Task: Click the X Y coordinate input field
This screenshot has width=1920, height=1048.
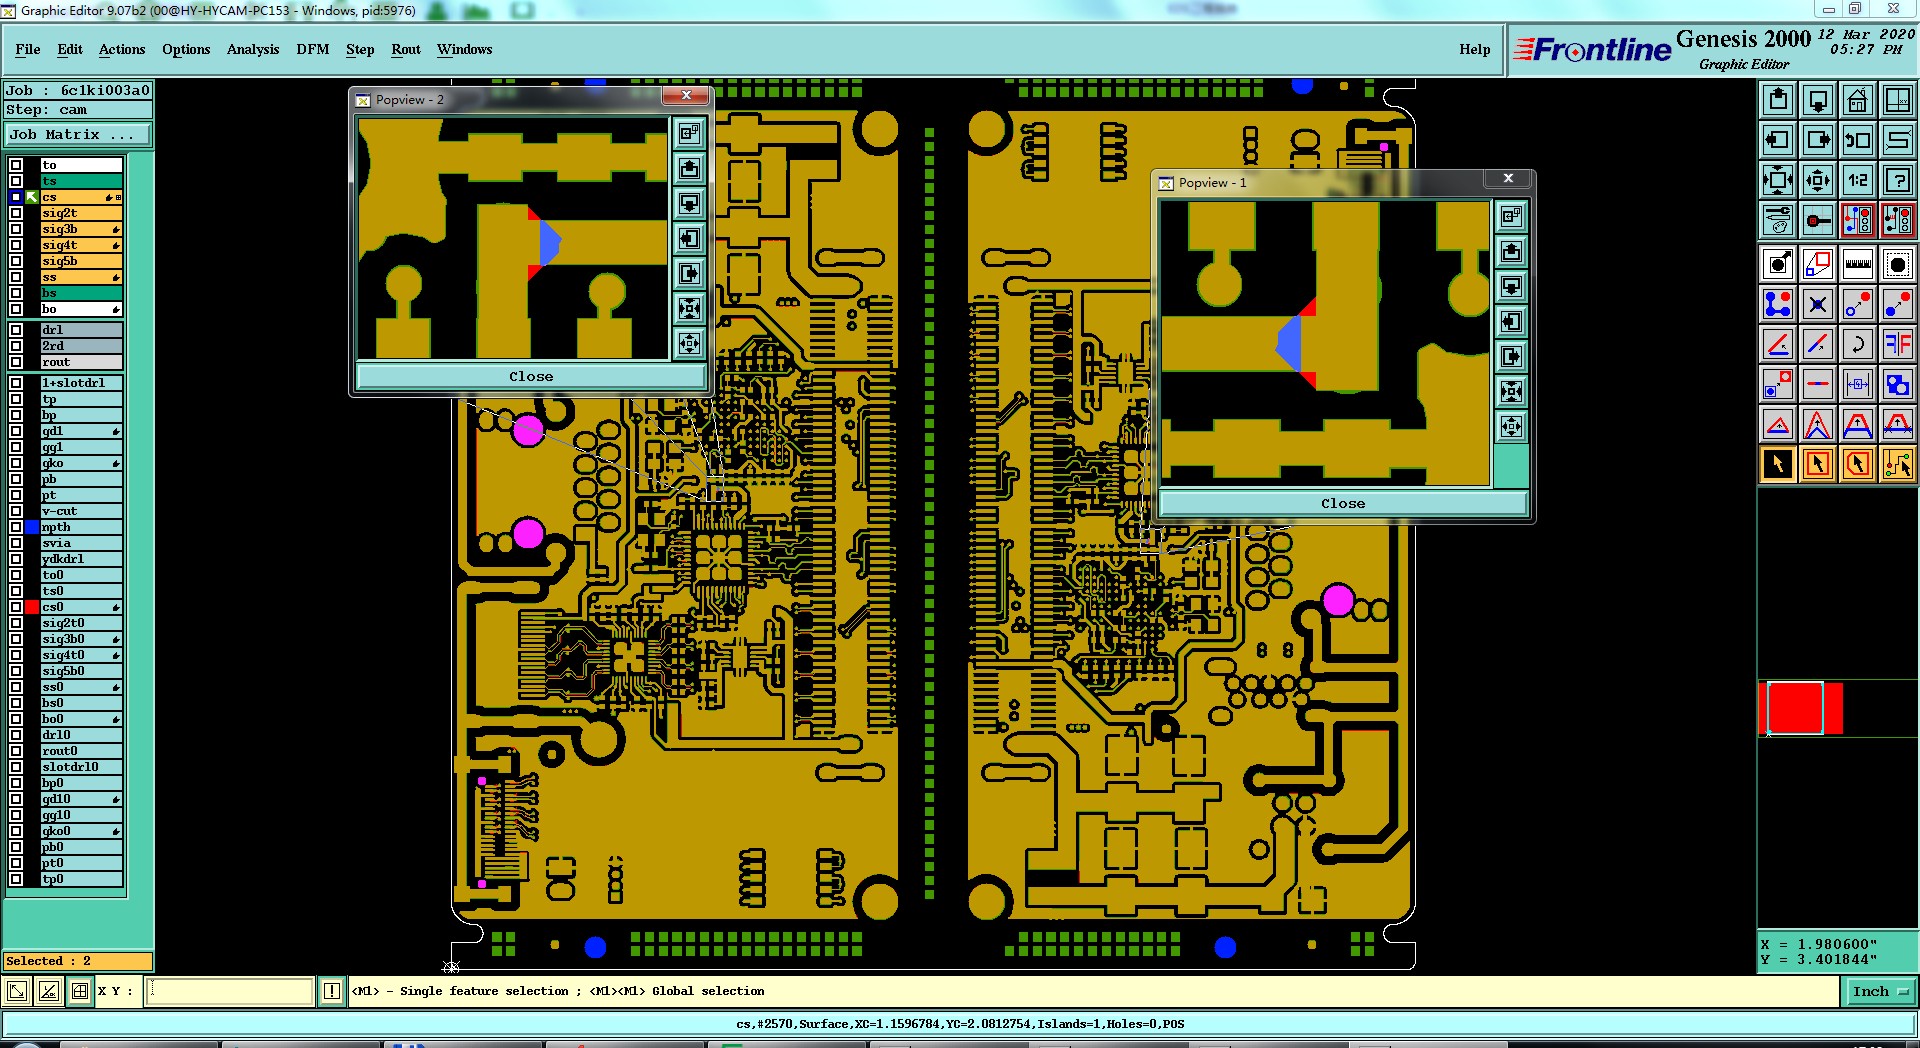Action: point(230,991)
